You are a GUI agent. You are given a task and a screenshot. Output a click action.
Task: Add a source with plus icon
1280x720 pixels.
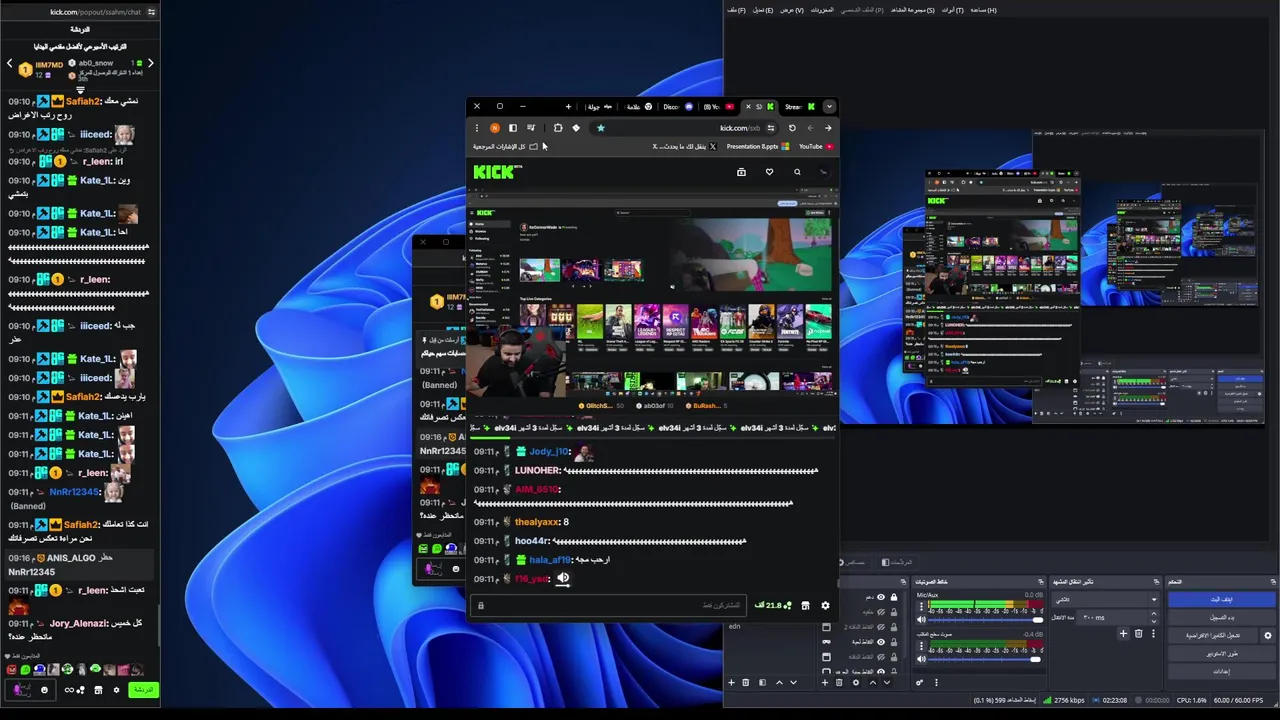[x=825, y=682]
